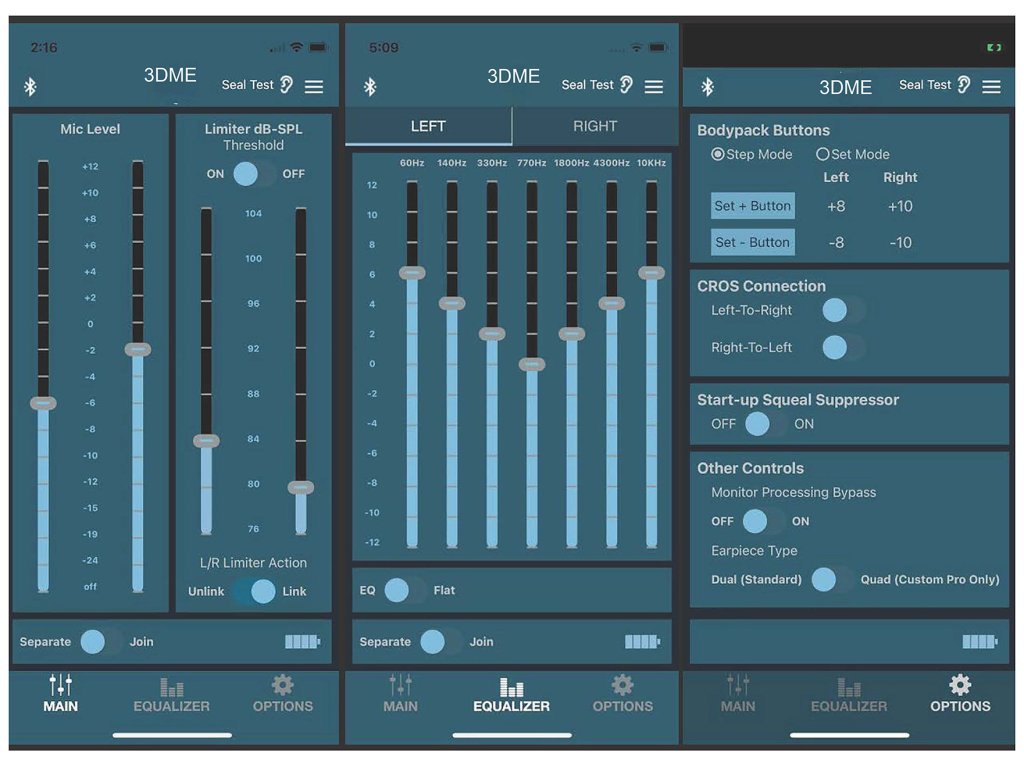Open hamburger menu on Equalizer screen

654,86
